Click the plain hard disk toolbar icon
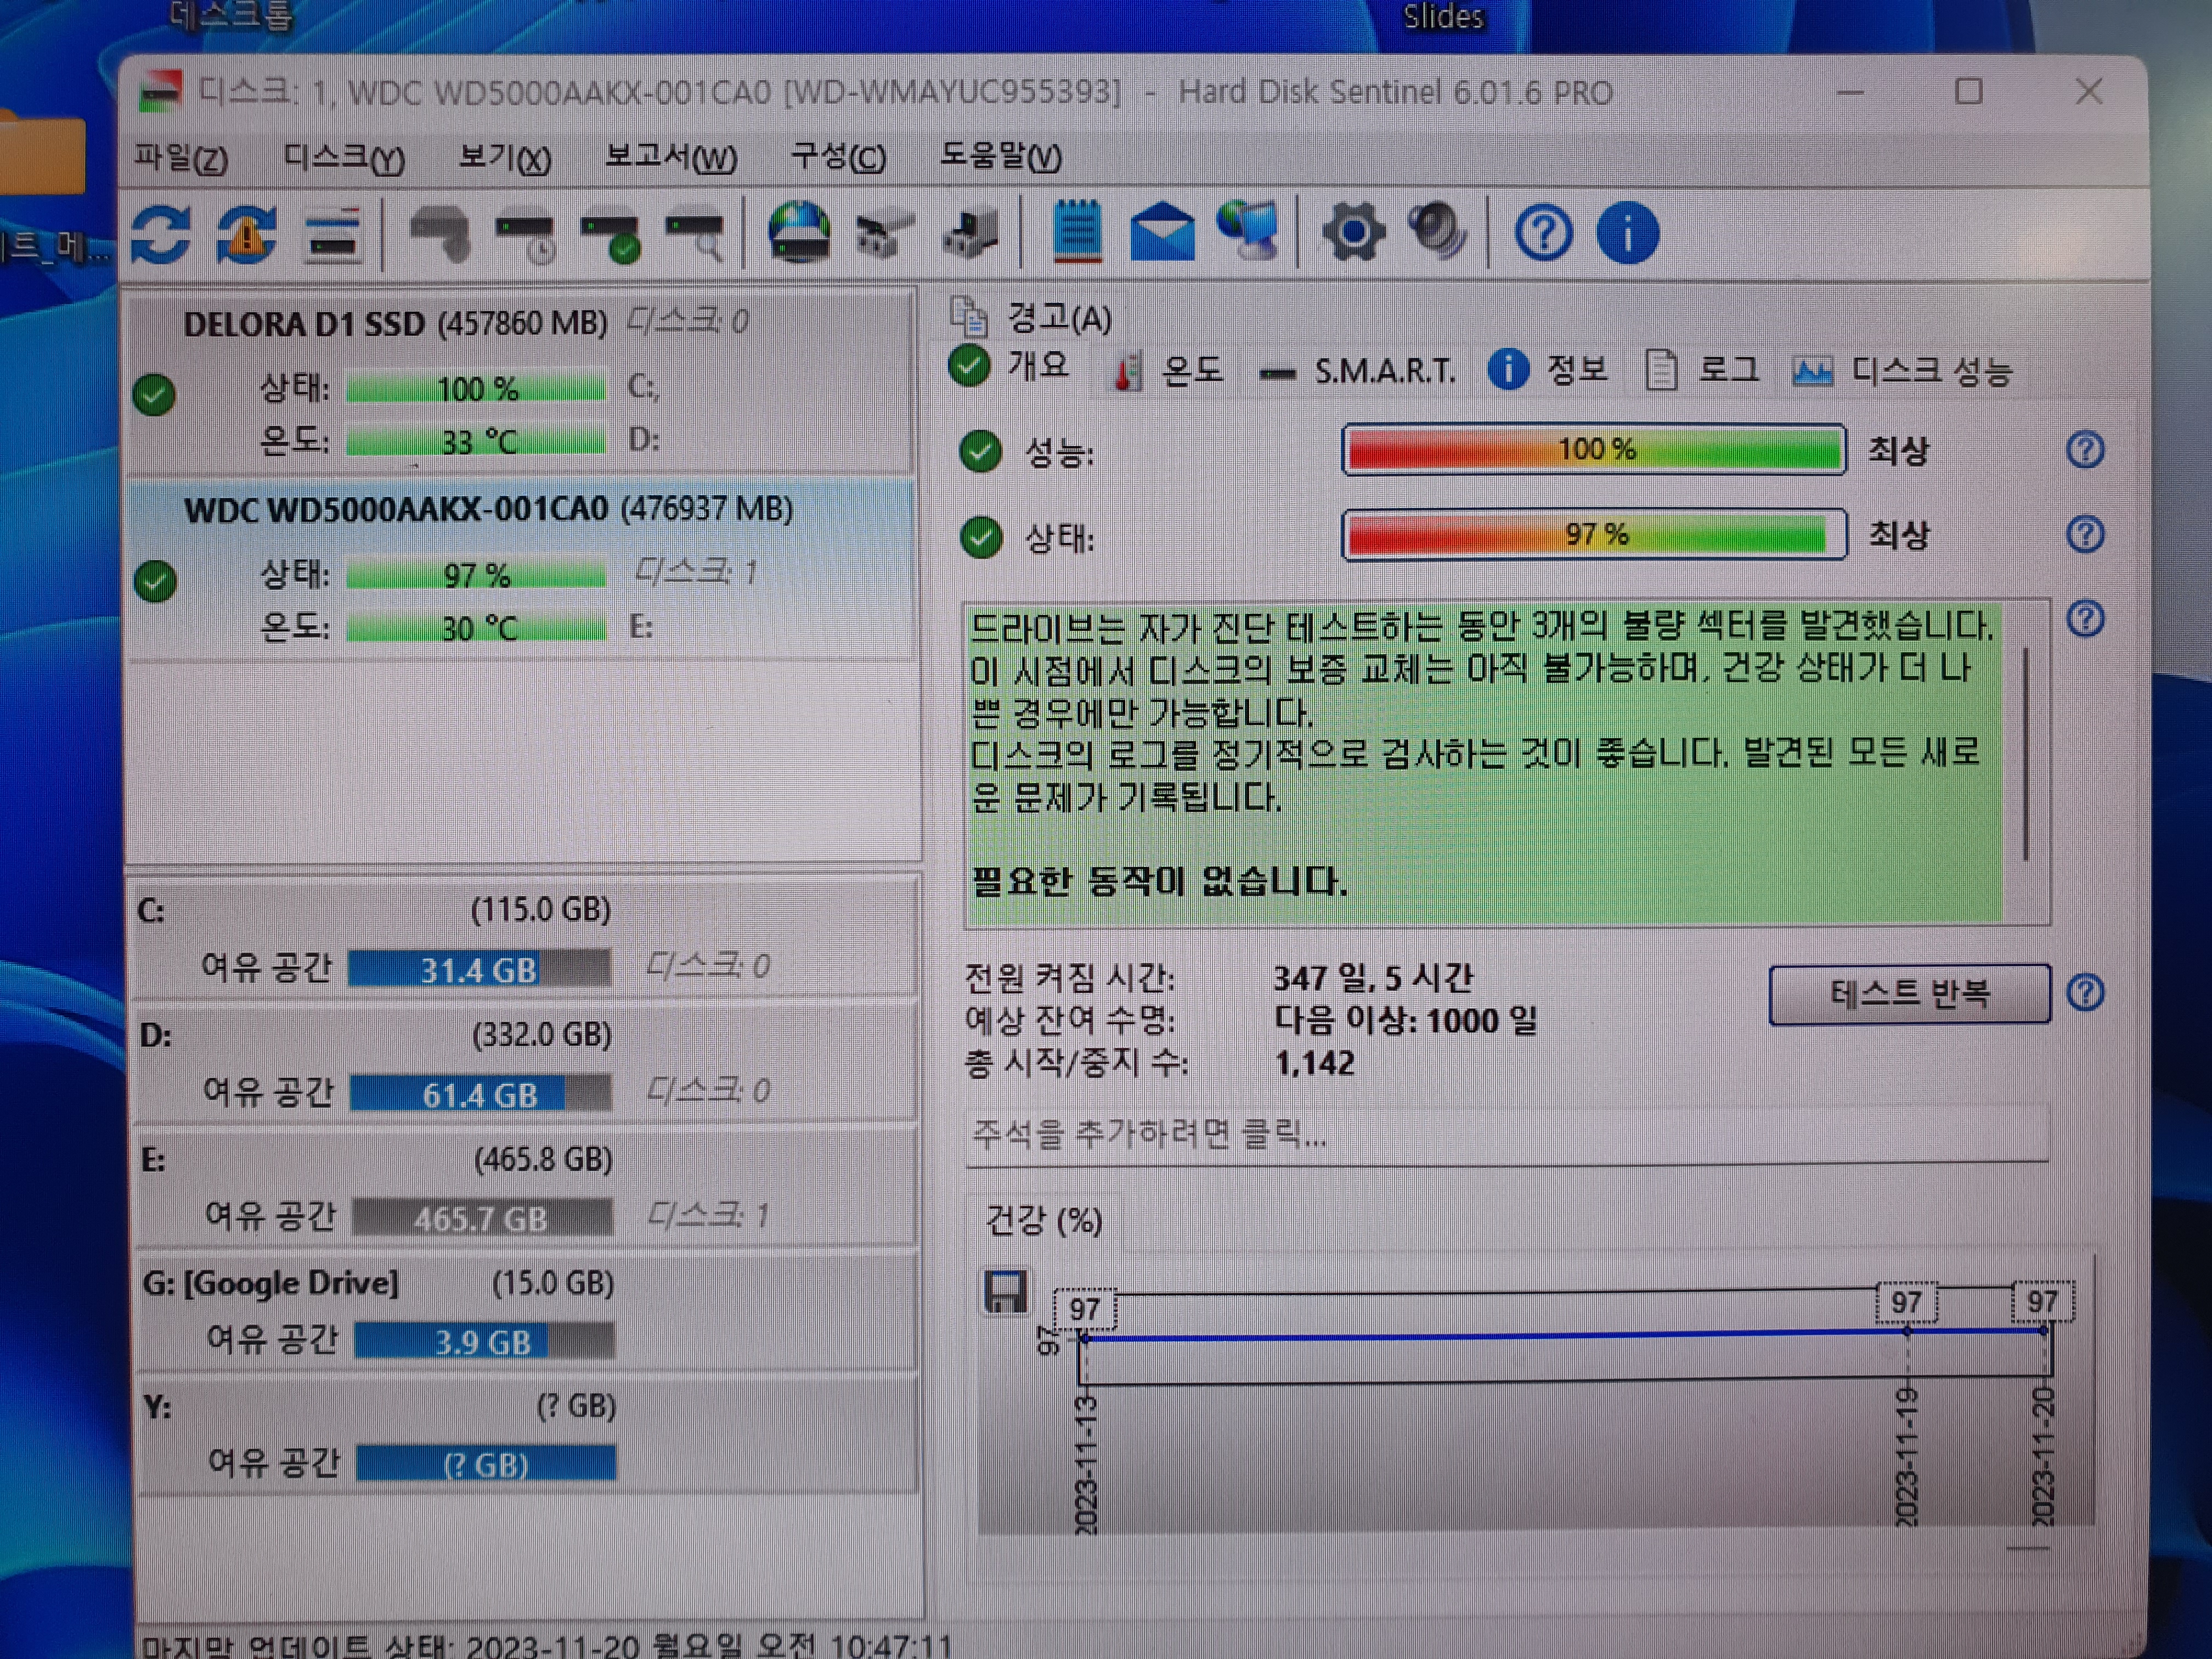The image size is (2212, 1659). [440, 235]
